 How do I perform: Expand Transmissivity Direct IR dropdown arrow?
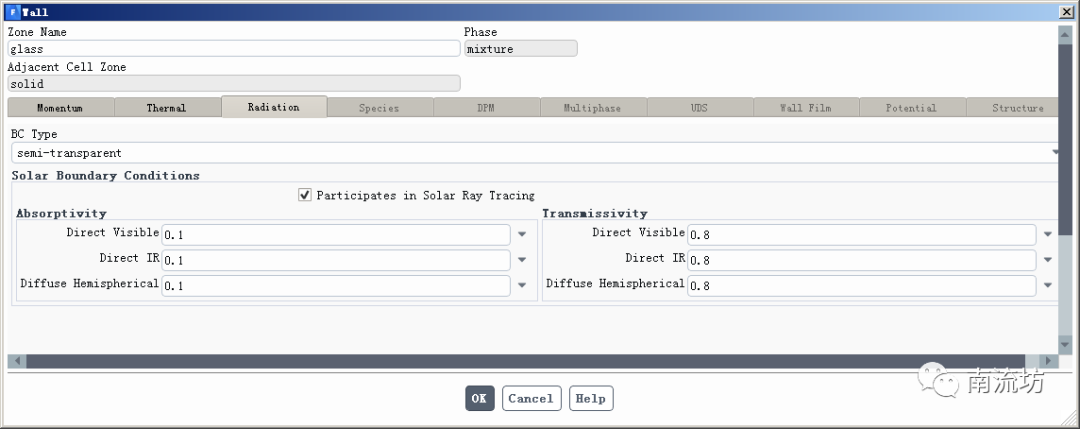(x=1048, y=260)
